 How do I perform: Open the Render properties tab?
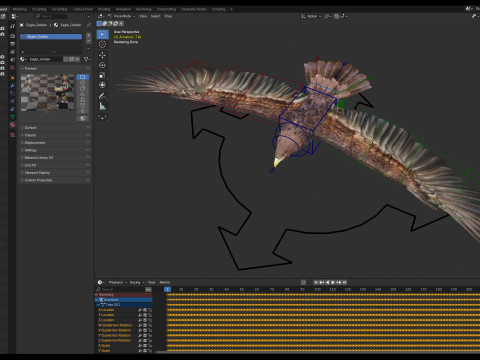[13, 36]
